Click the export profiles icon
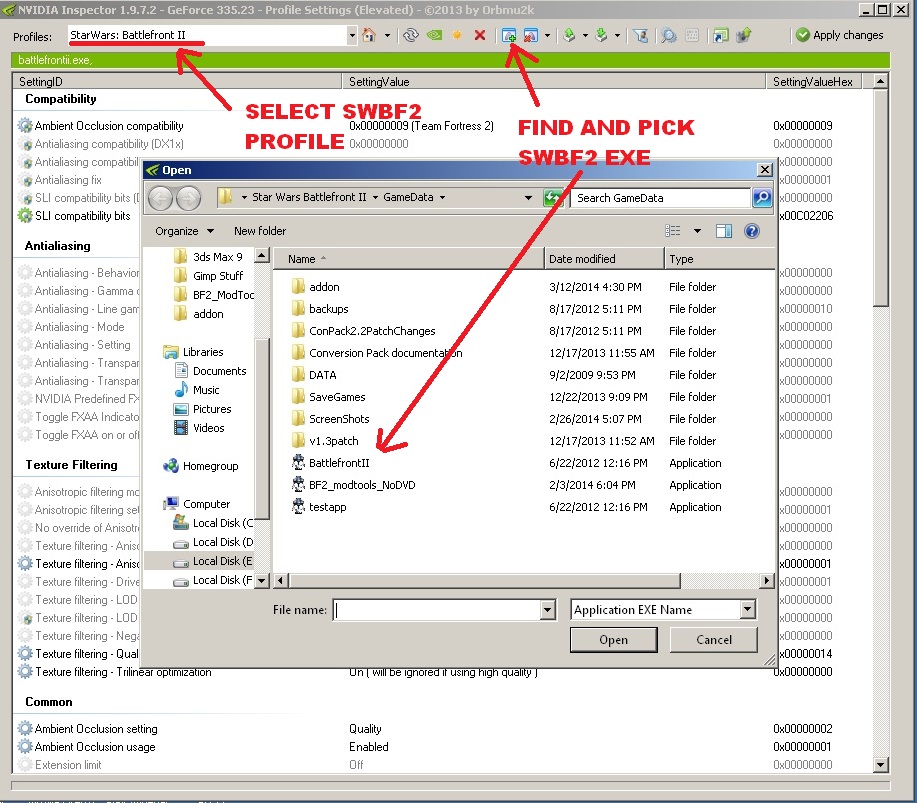917x803 pixels. click(569, 35)
